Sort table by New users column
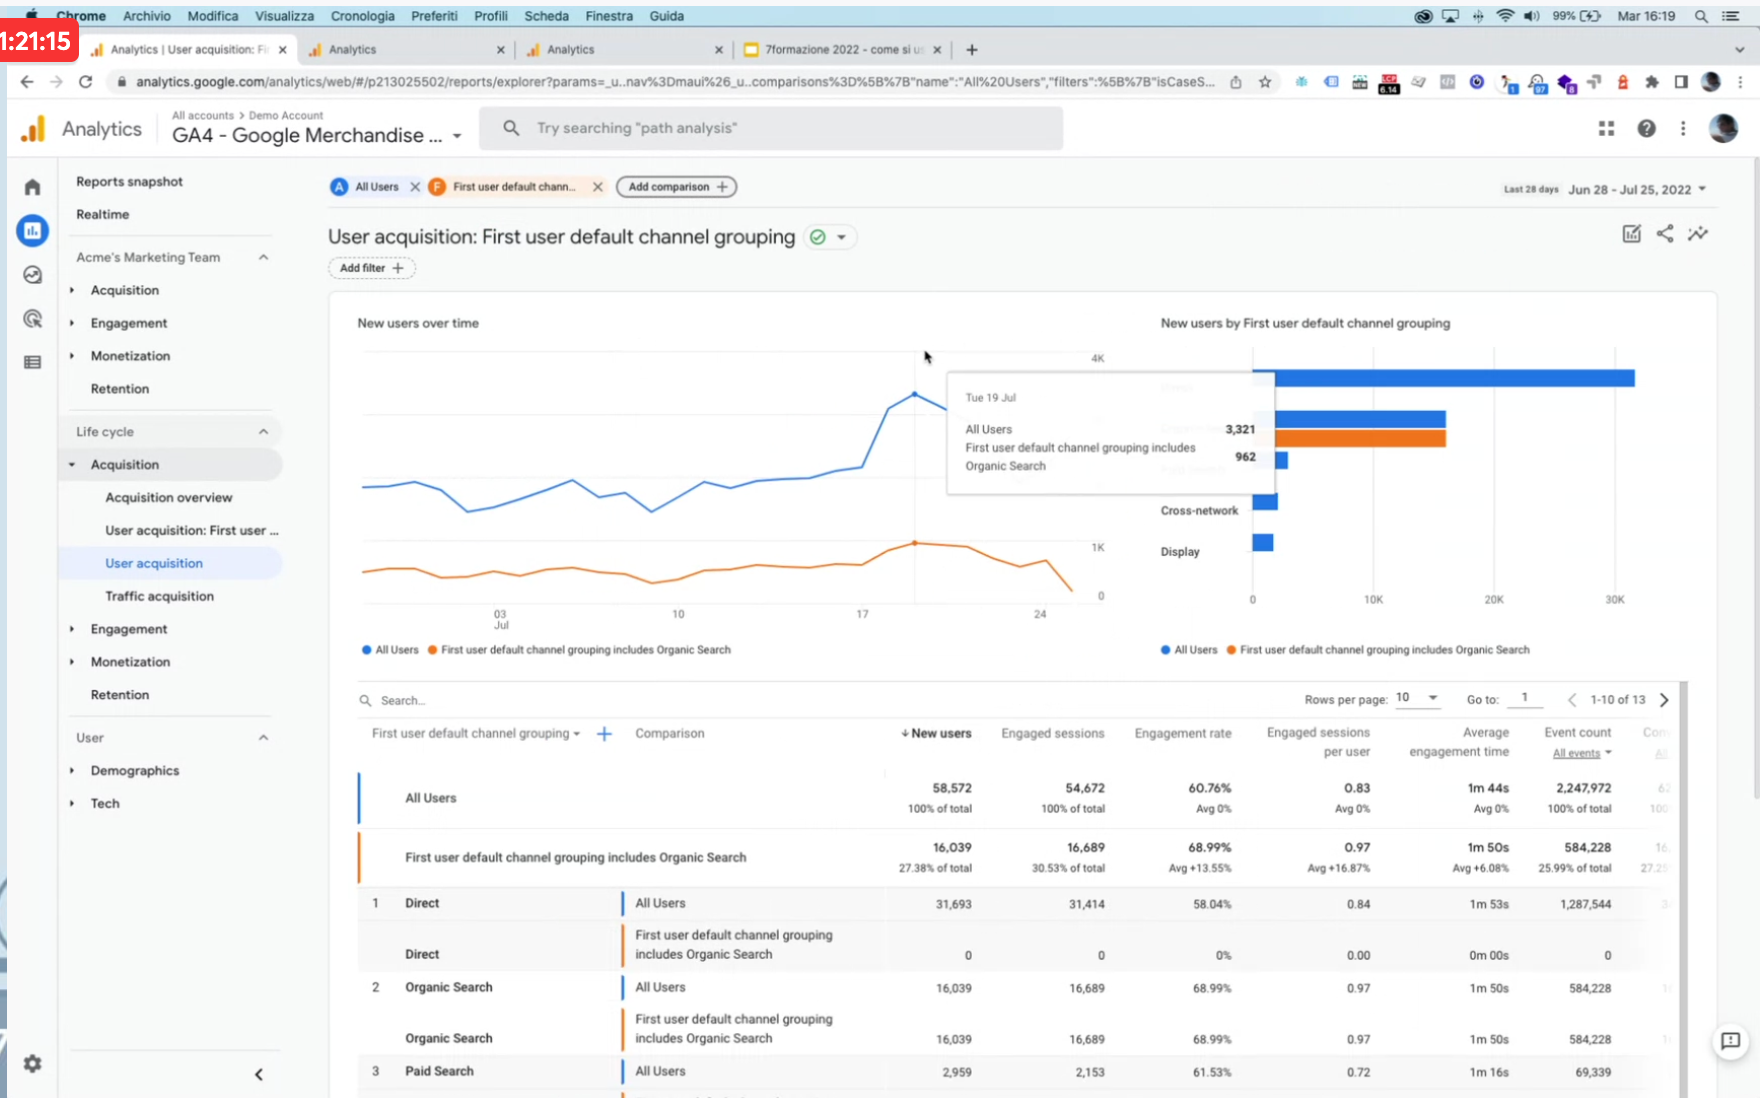Image resolution: width=1760 pixels, height=1098 pixels. coord(936,733)
